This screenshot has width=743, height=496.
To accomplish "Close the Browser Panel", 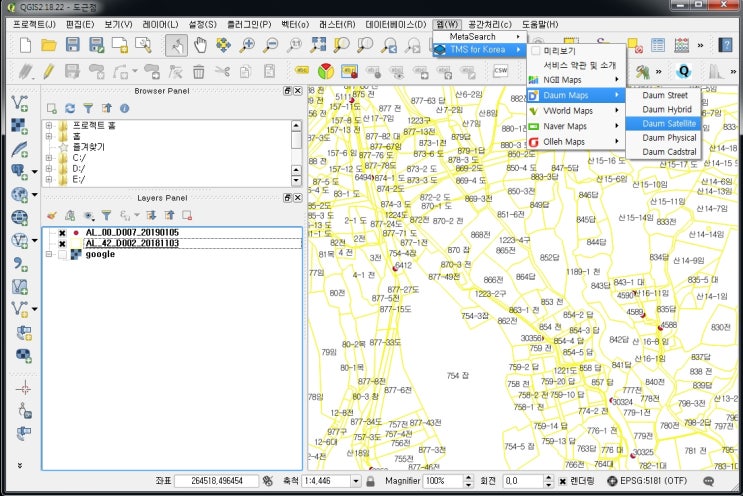I will click(x=298, y=90).
